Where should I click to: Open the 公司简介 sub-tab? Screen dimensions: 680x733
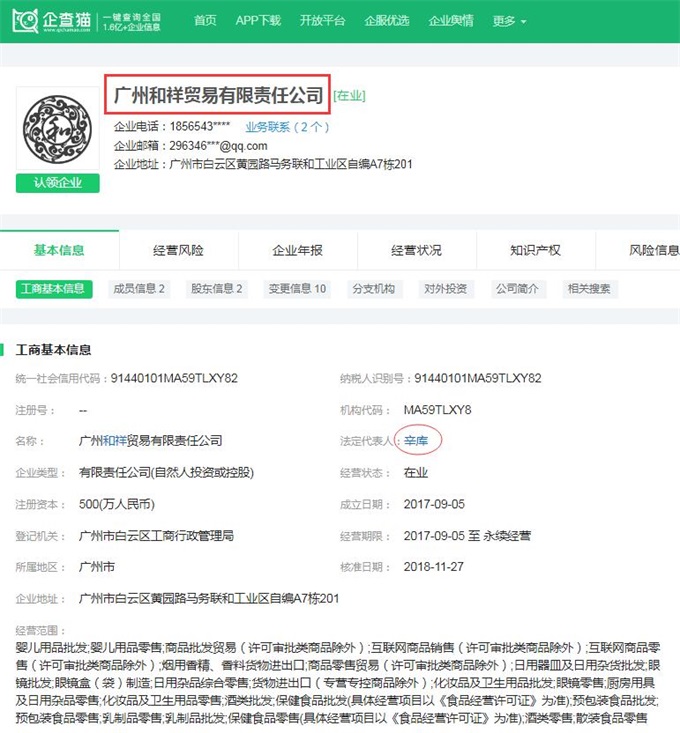[517, 289]
